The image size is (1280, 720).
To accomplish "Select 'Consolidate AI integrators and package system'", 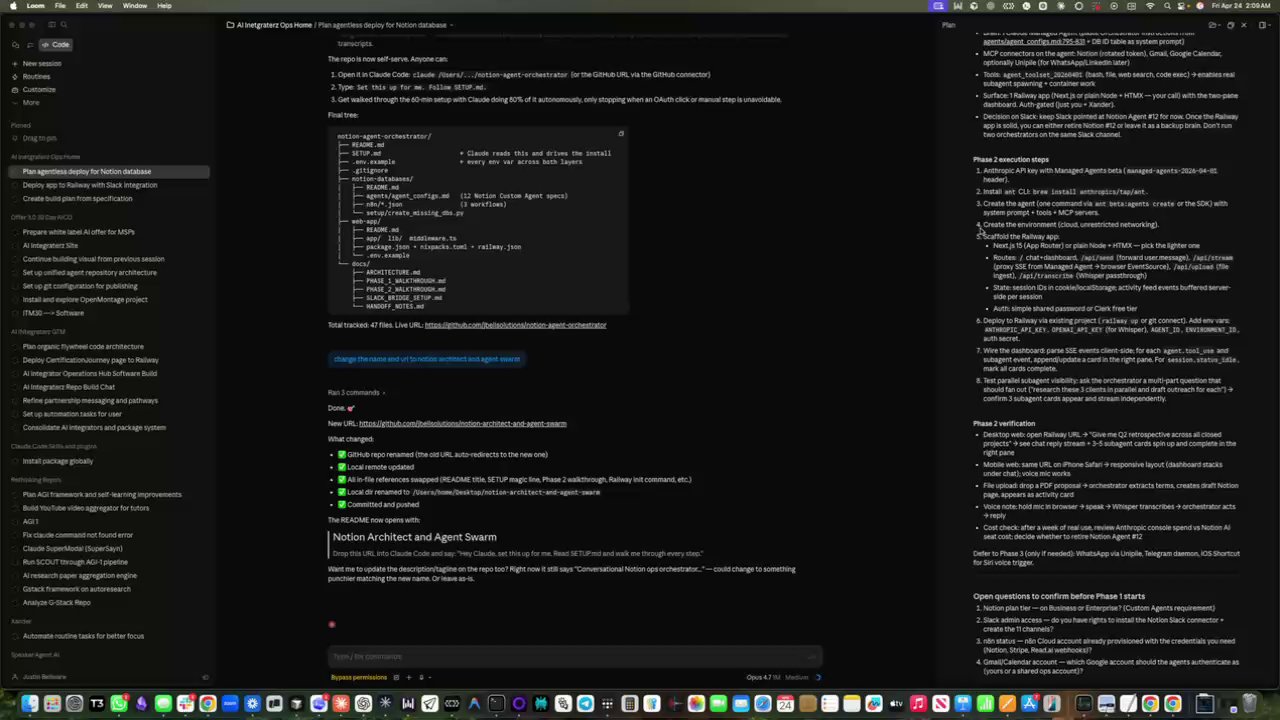I will click(94, 428).
